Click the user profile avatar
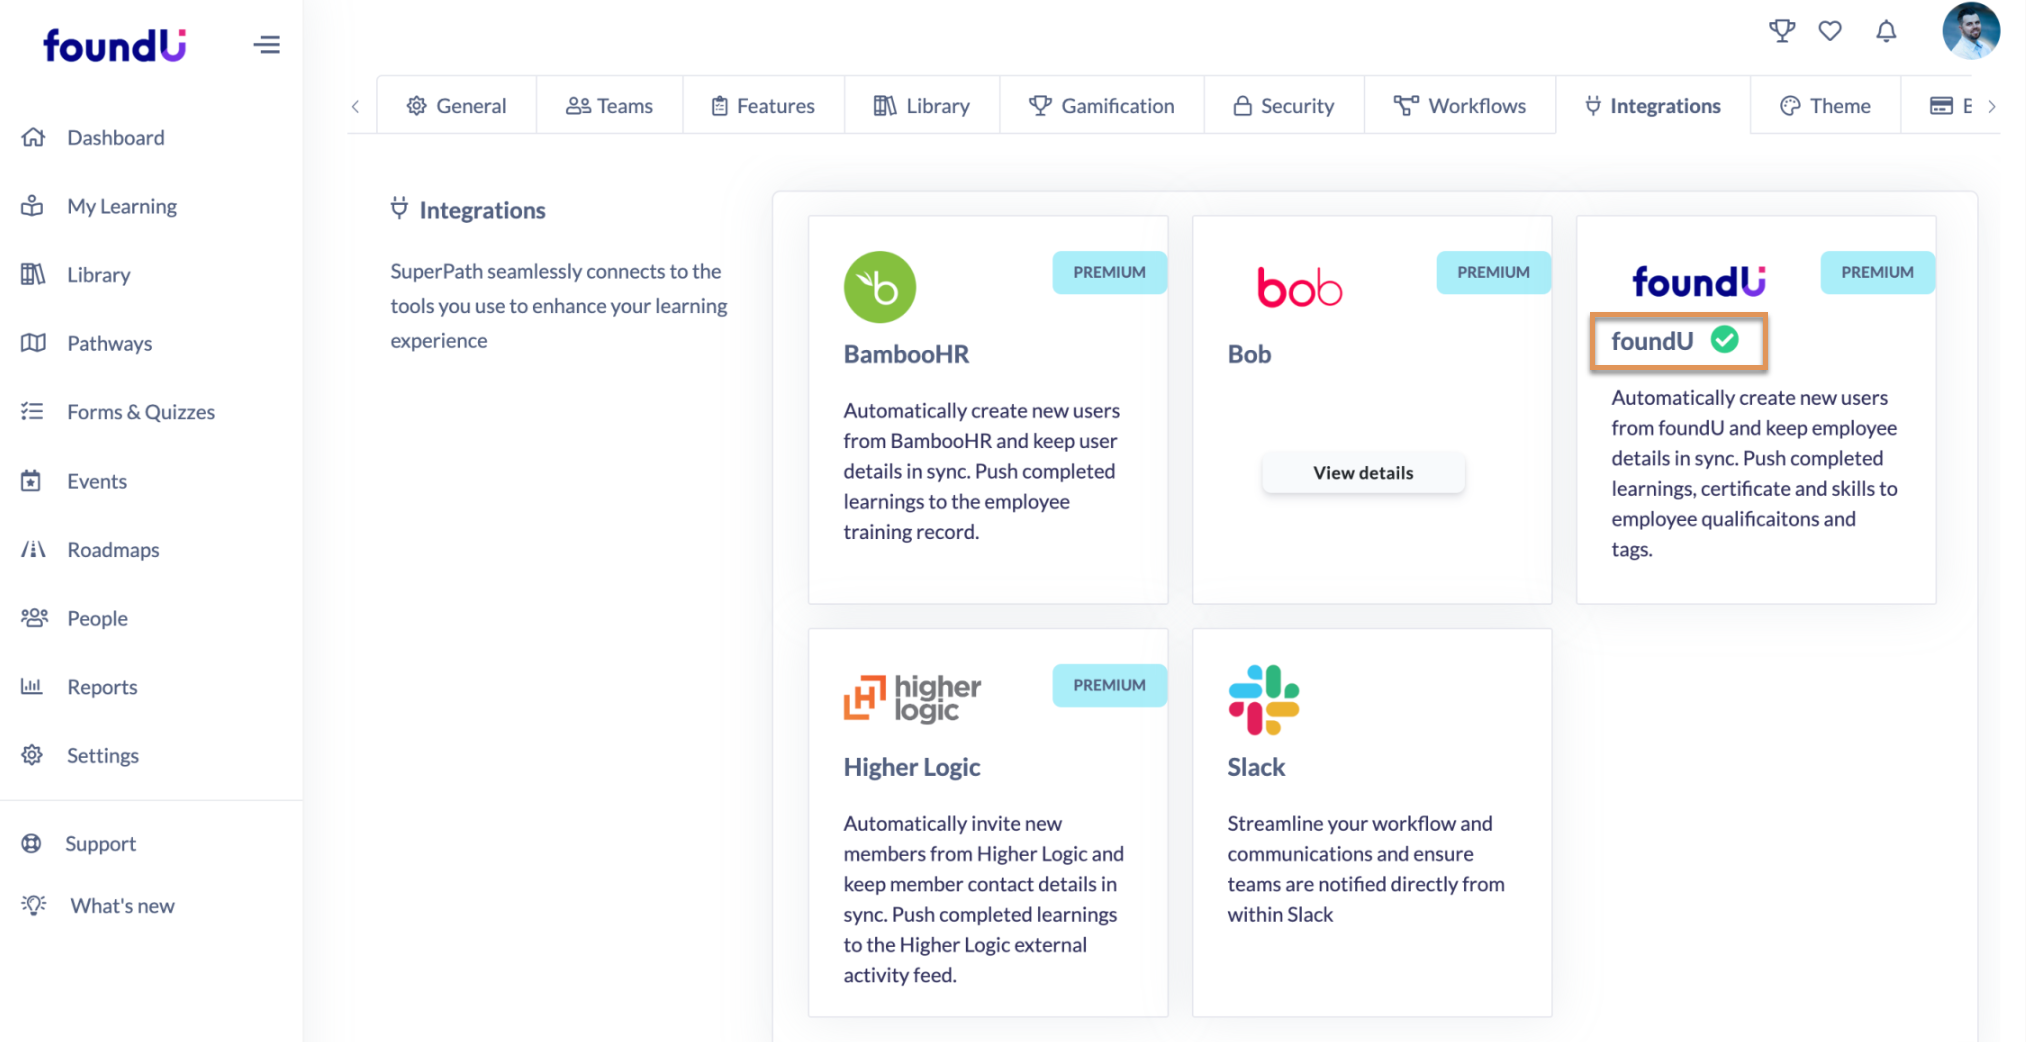Viewport: 2026px width, 1042px height. pos(1970,31)
